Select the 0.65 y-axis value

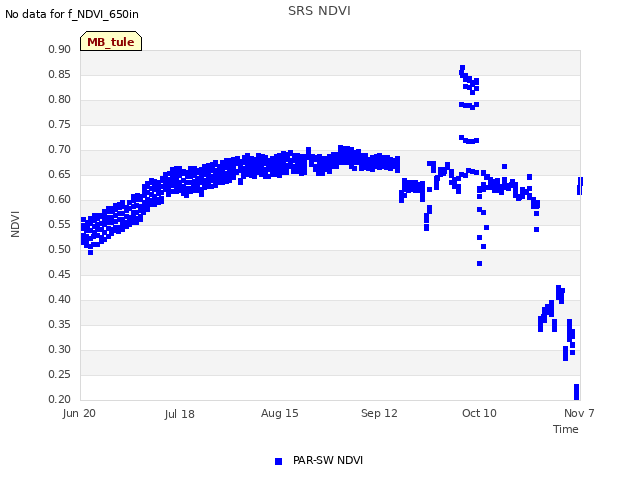pos(60,174)
